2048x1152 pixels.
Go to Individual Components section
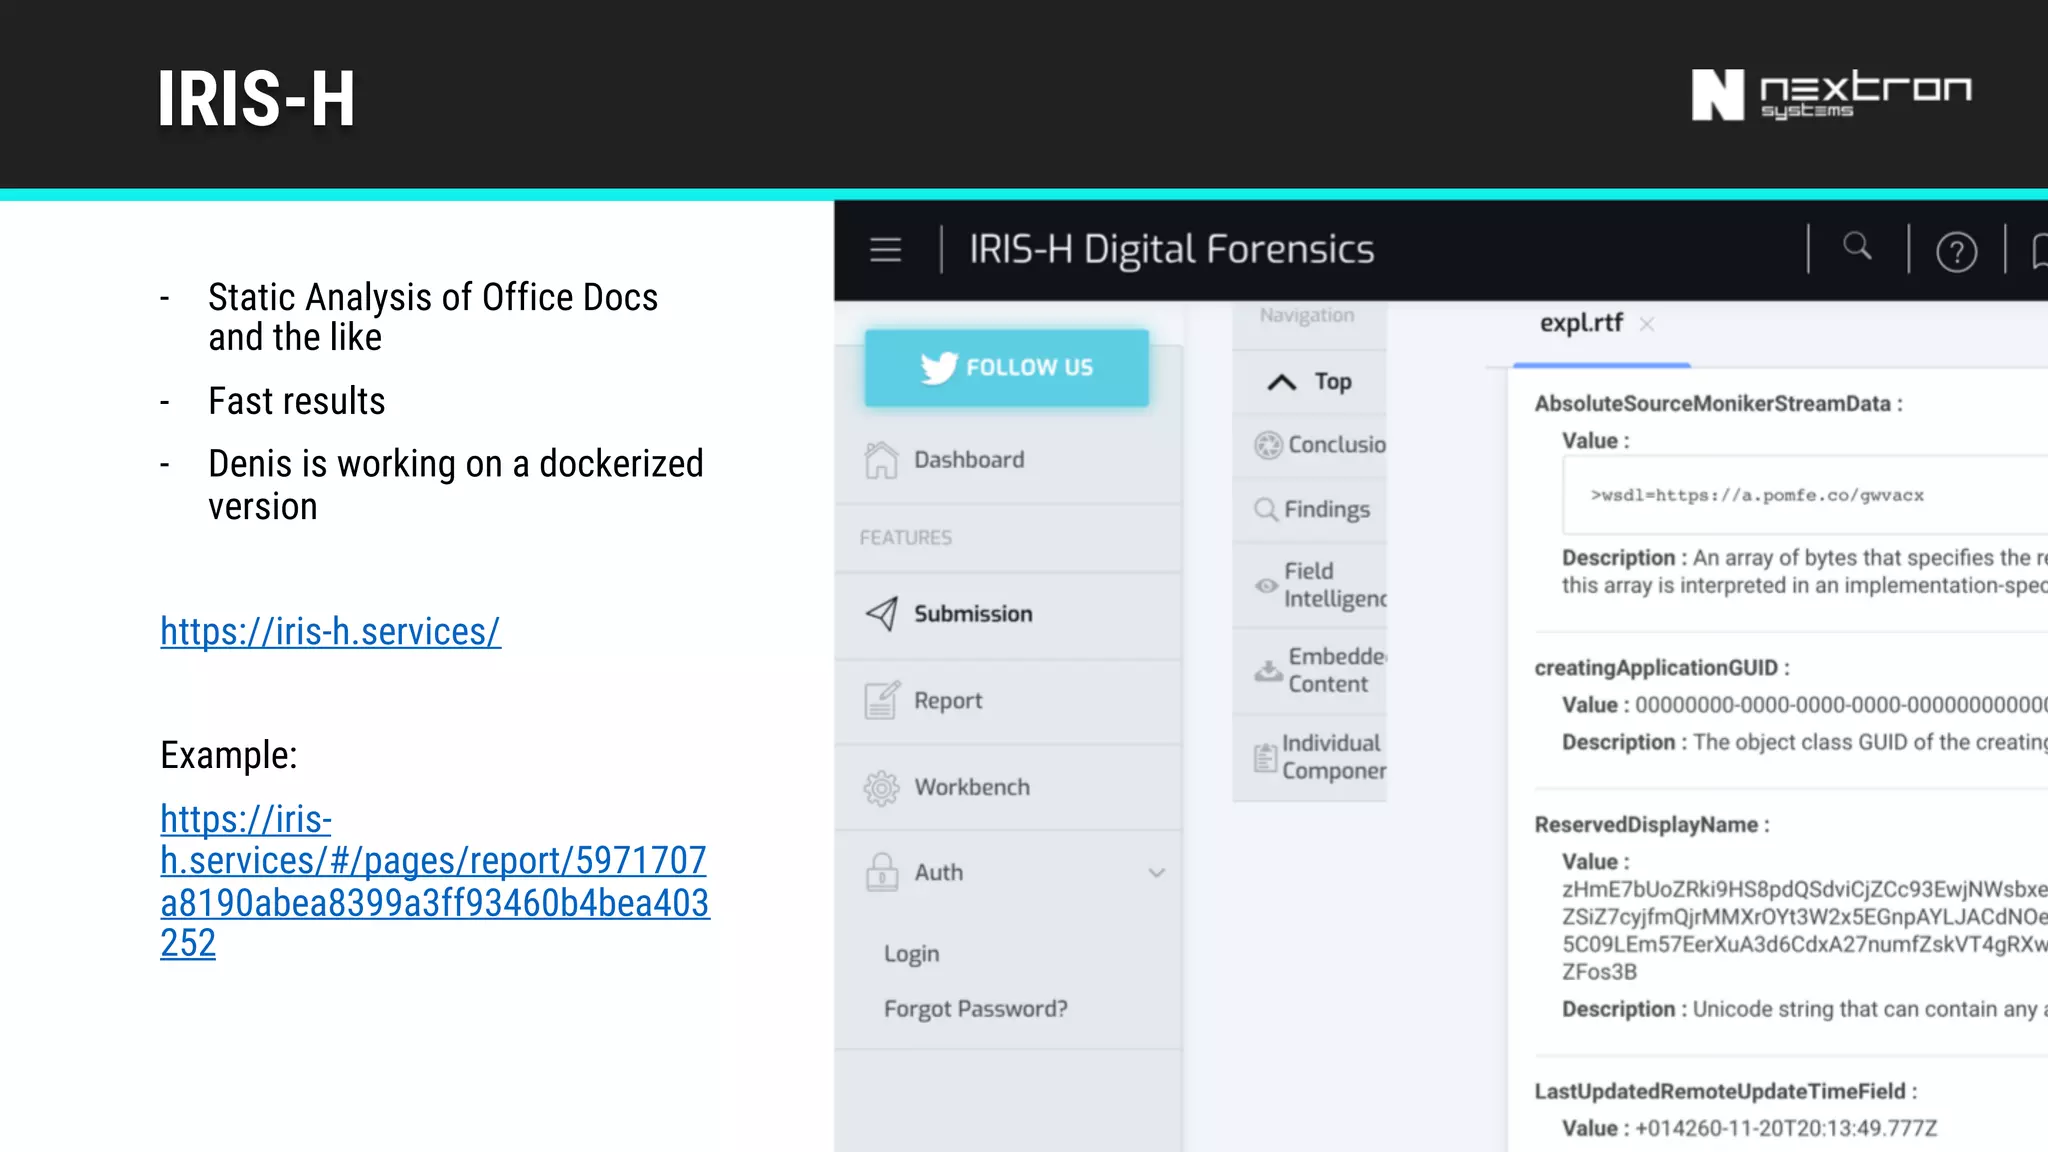[1310, 757]
